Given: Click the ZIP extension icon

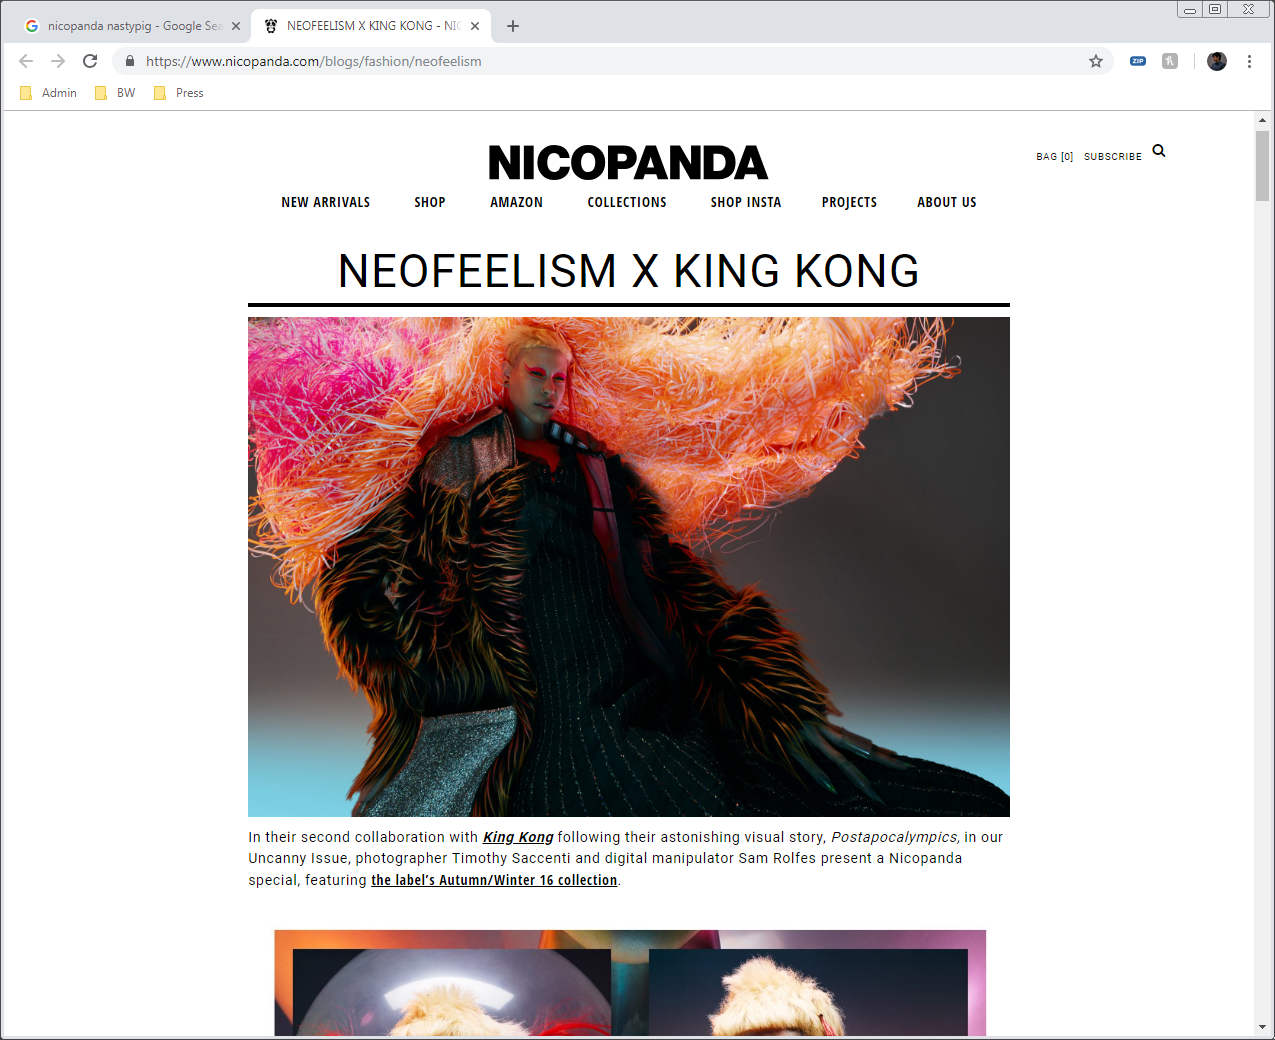Looking at the screenshot, I should 1137,61.
